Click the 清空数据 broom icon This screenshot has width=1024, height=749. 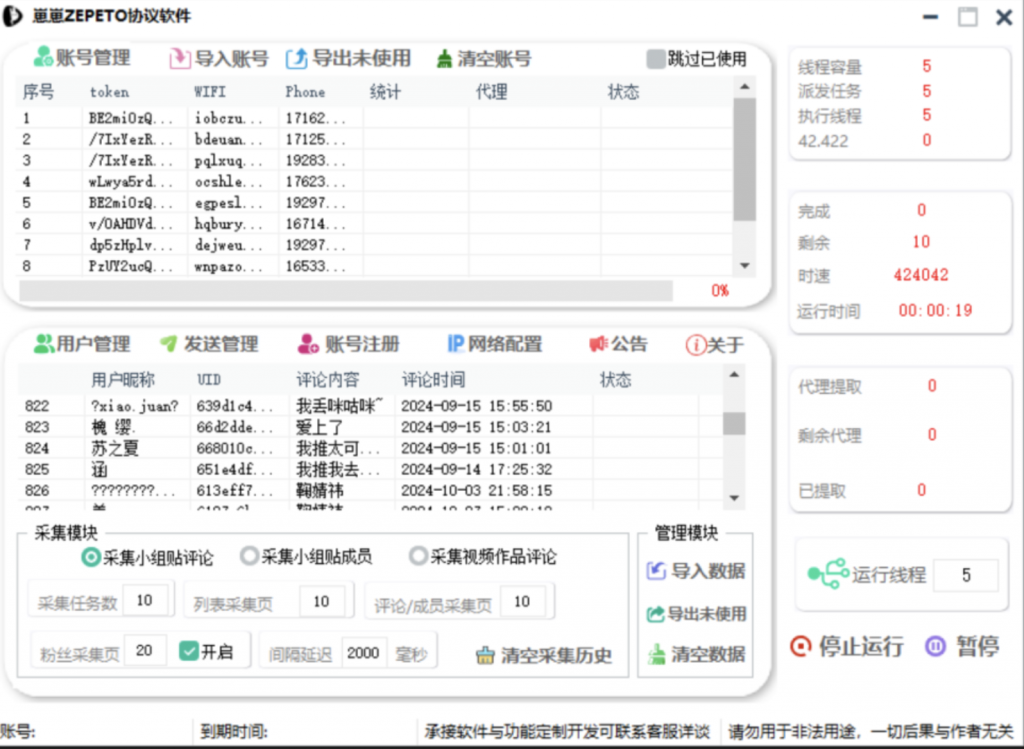(656, 654)
